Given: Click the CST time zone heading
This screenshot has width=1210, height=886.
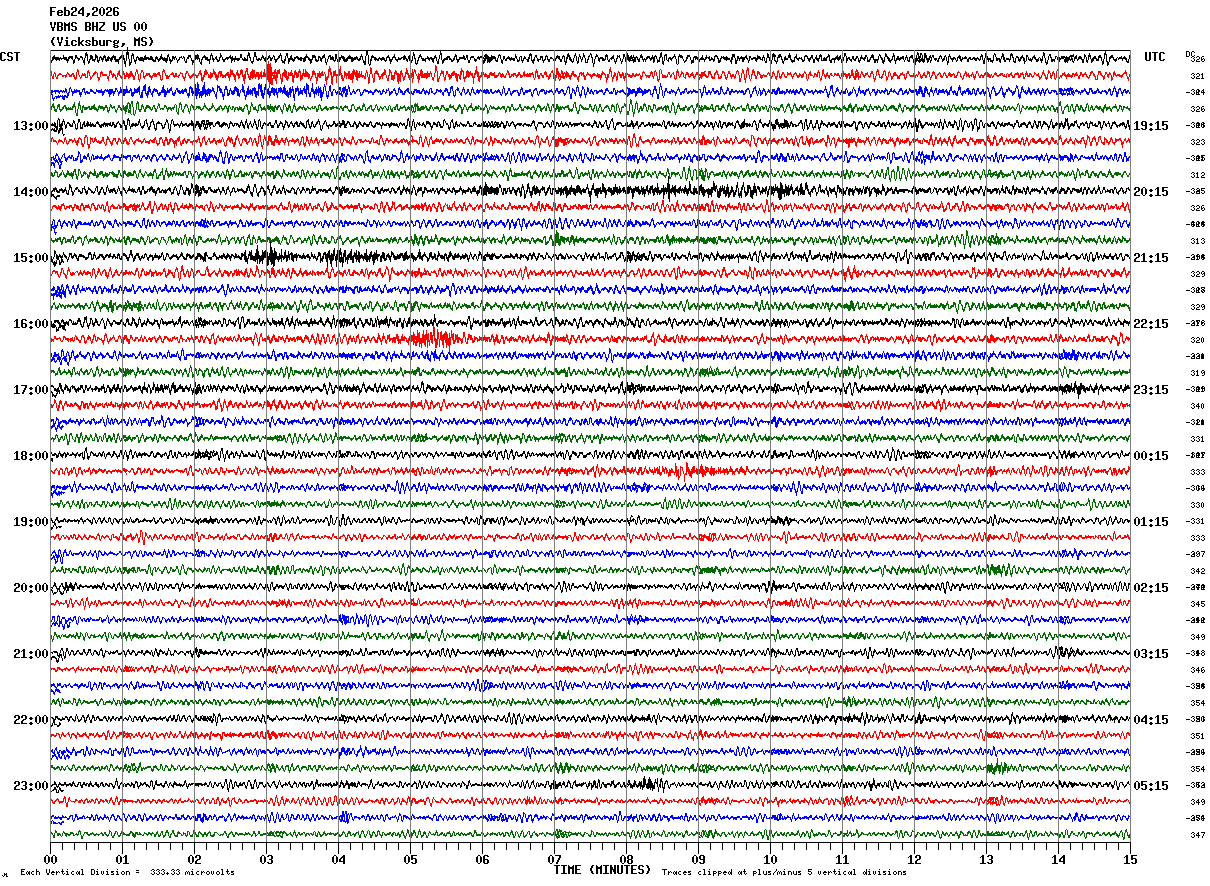Looking at the screenshot, I should [10, 57].
